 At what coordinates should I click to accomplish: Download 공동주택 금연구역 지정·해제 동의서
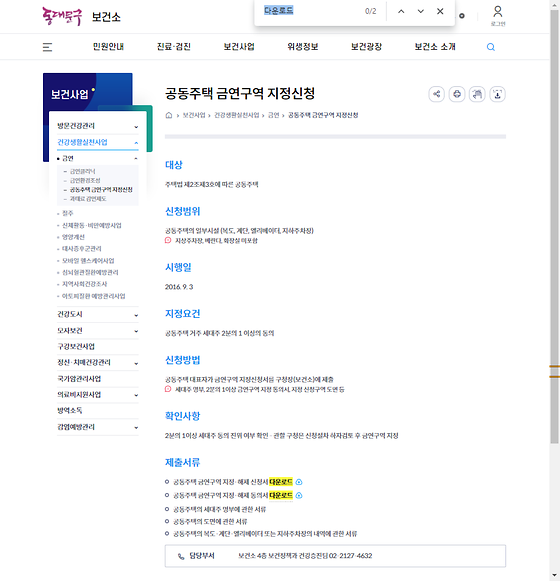tap(281, 495)
